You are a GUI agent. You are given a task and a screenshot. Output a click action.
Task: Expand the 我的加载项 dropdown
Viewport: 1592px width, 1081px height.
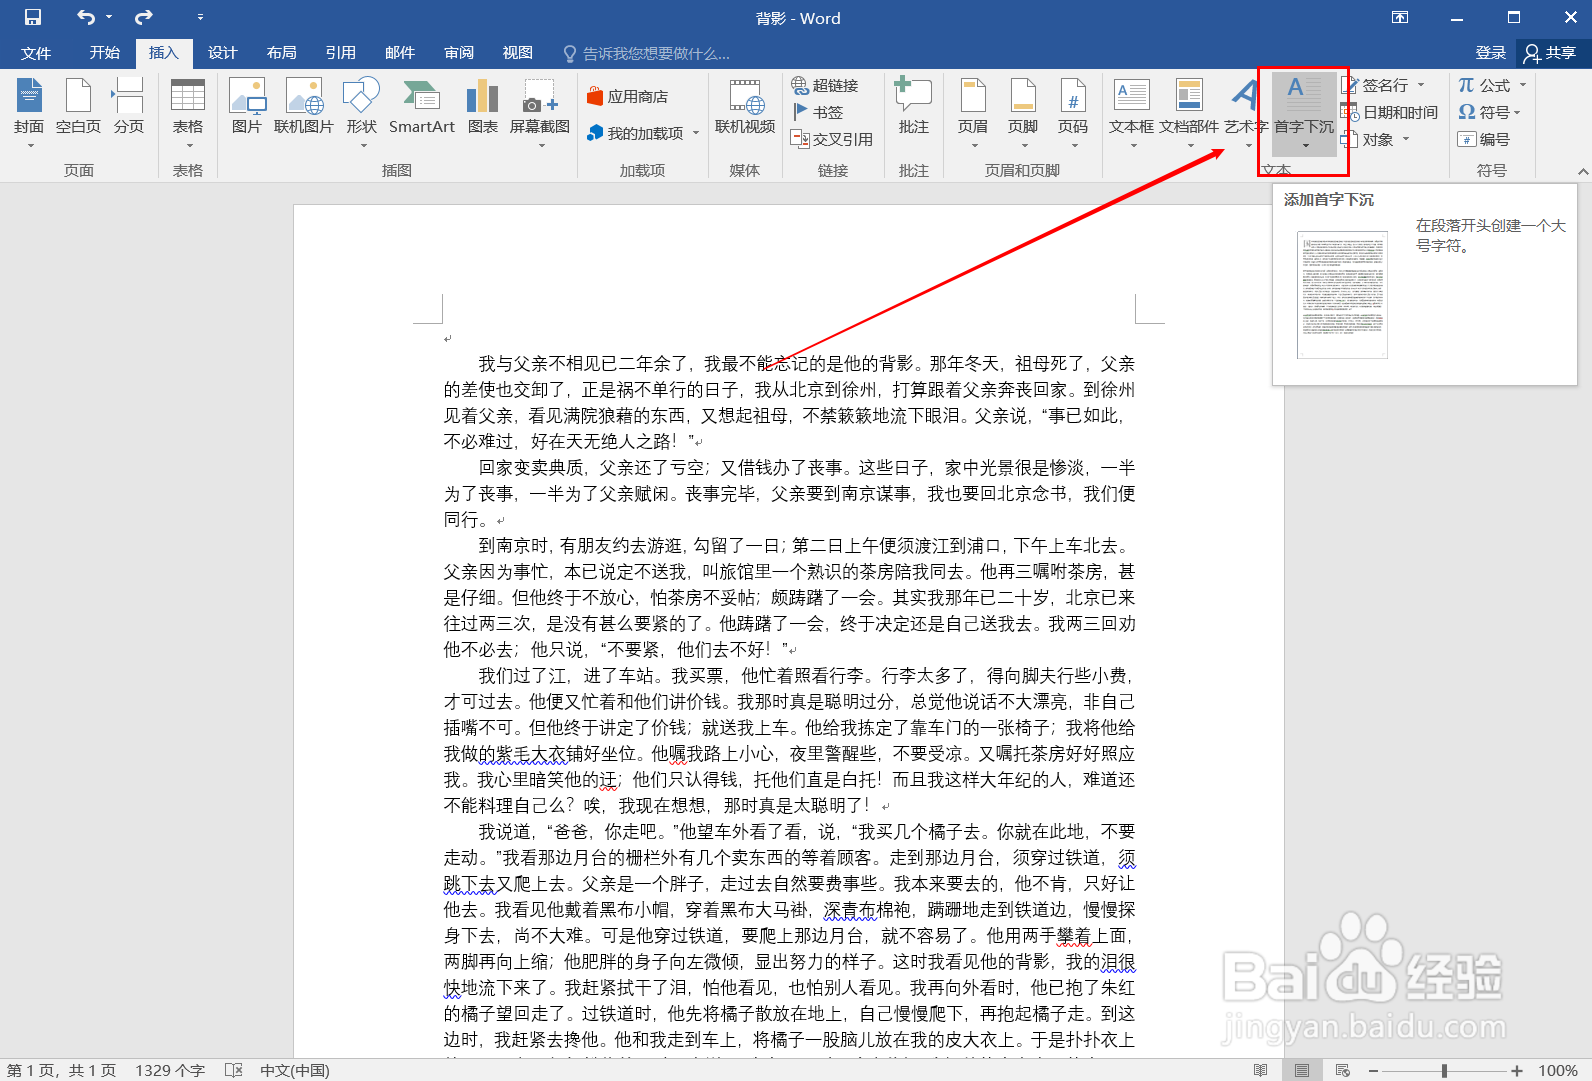(696, 133)
